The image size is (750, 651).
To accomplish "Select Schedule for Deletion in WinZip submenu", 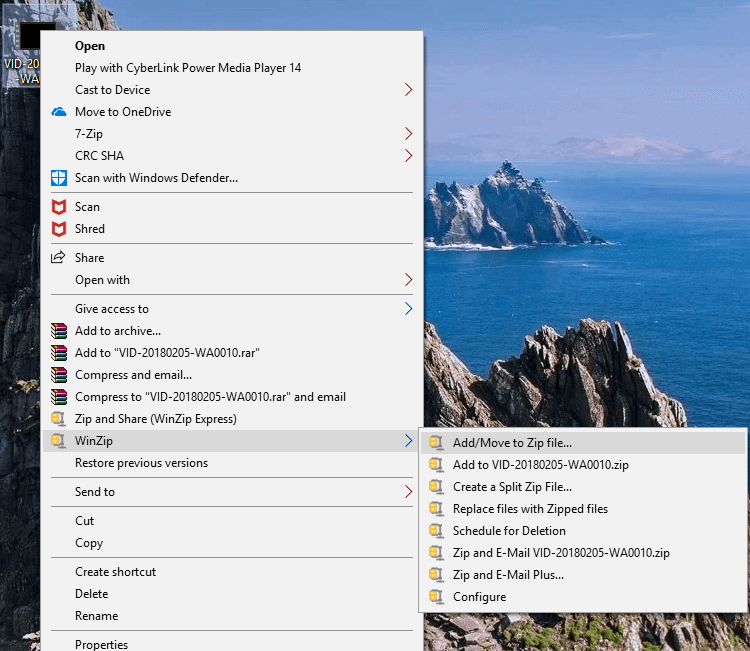I will [x=509, y=531].
